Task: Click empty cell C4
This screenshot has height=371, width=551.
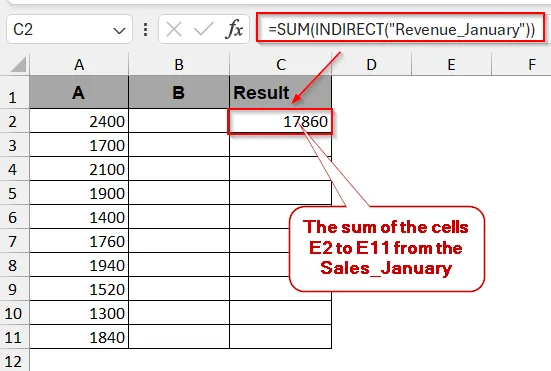Action: [x=280, y=169]
